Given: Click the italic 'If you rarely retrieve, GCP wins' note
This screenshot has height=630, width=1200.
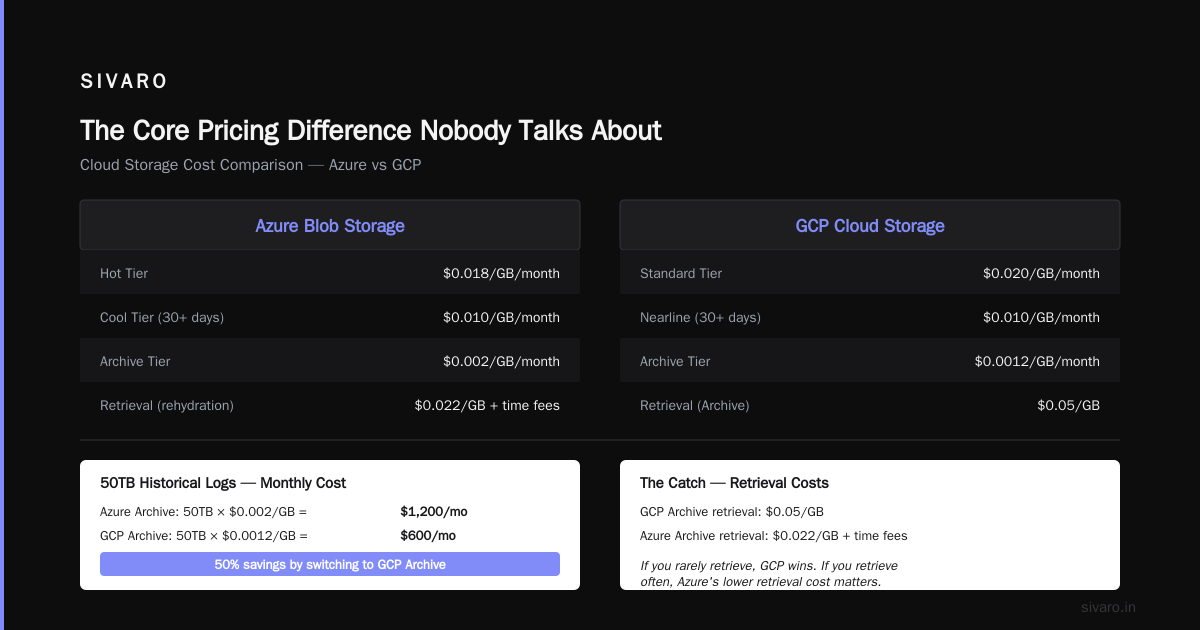Looking at the screenshot, I should 769,573.
